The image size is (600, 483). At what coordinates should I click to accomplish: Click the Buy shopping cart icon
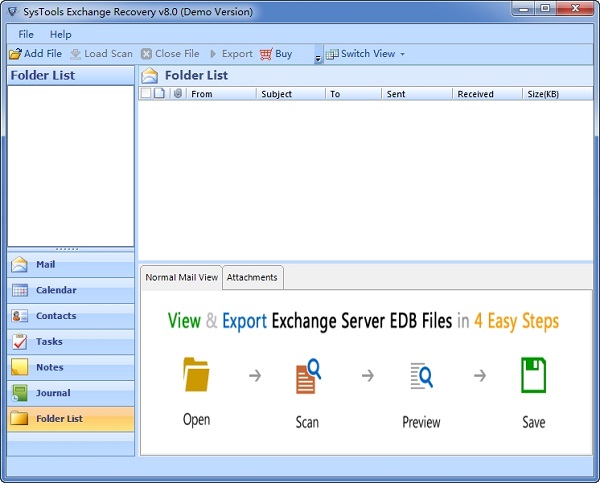[x=266, y=54]
